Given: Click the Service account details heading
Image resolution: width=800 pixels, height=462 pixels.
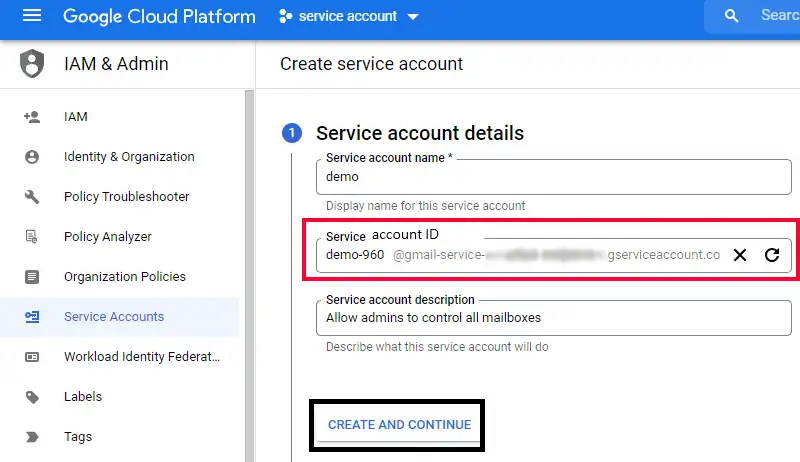Looking at the screenshot, I should [420, 133].
